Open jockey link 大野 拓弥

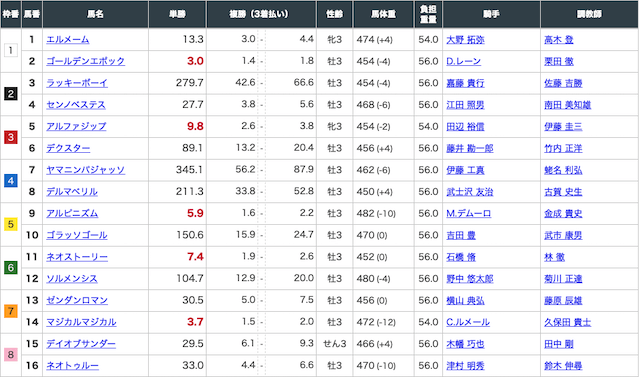coord(465,40)
